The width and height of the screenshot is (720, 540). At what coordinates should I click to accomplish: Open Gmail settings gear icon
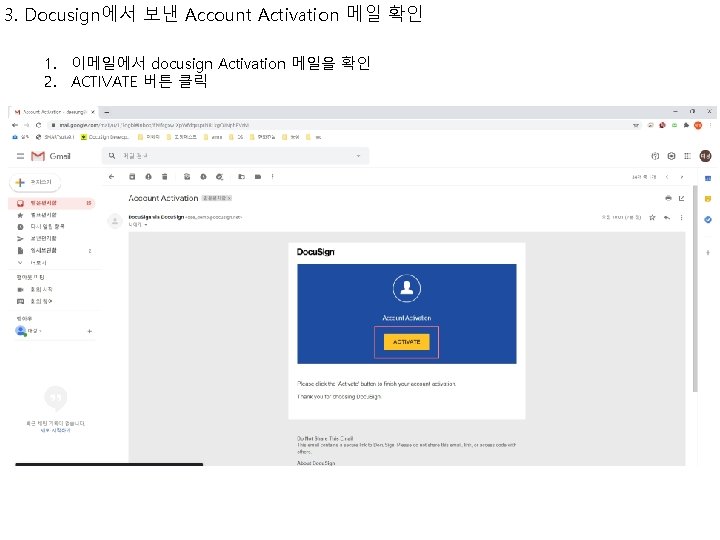[671, 156]
